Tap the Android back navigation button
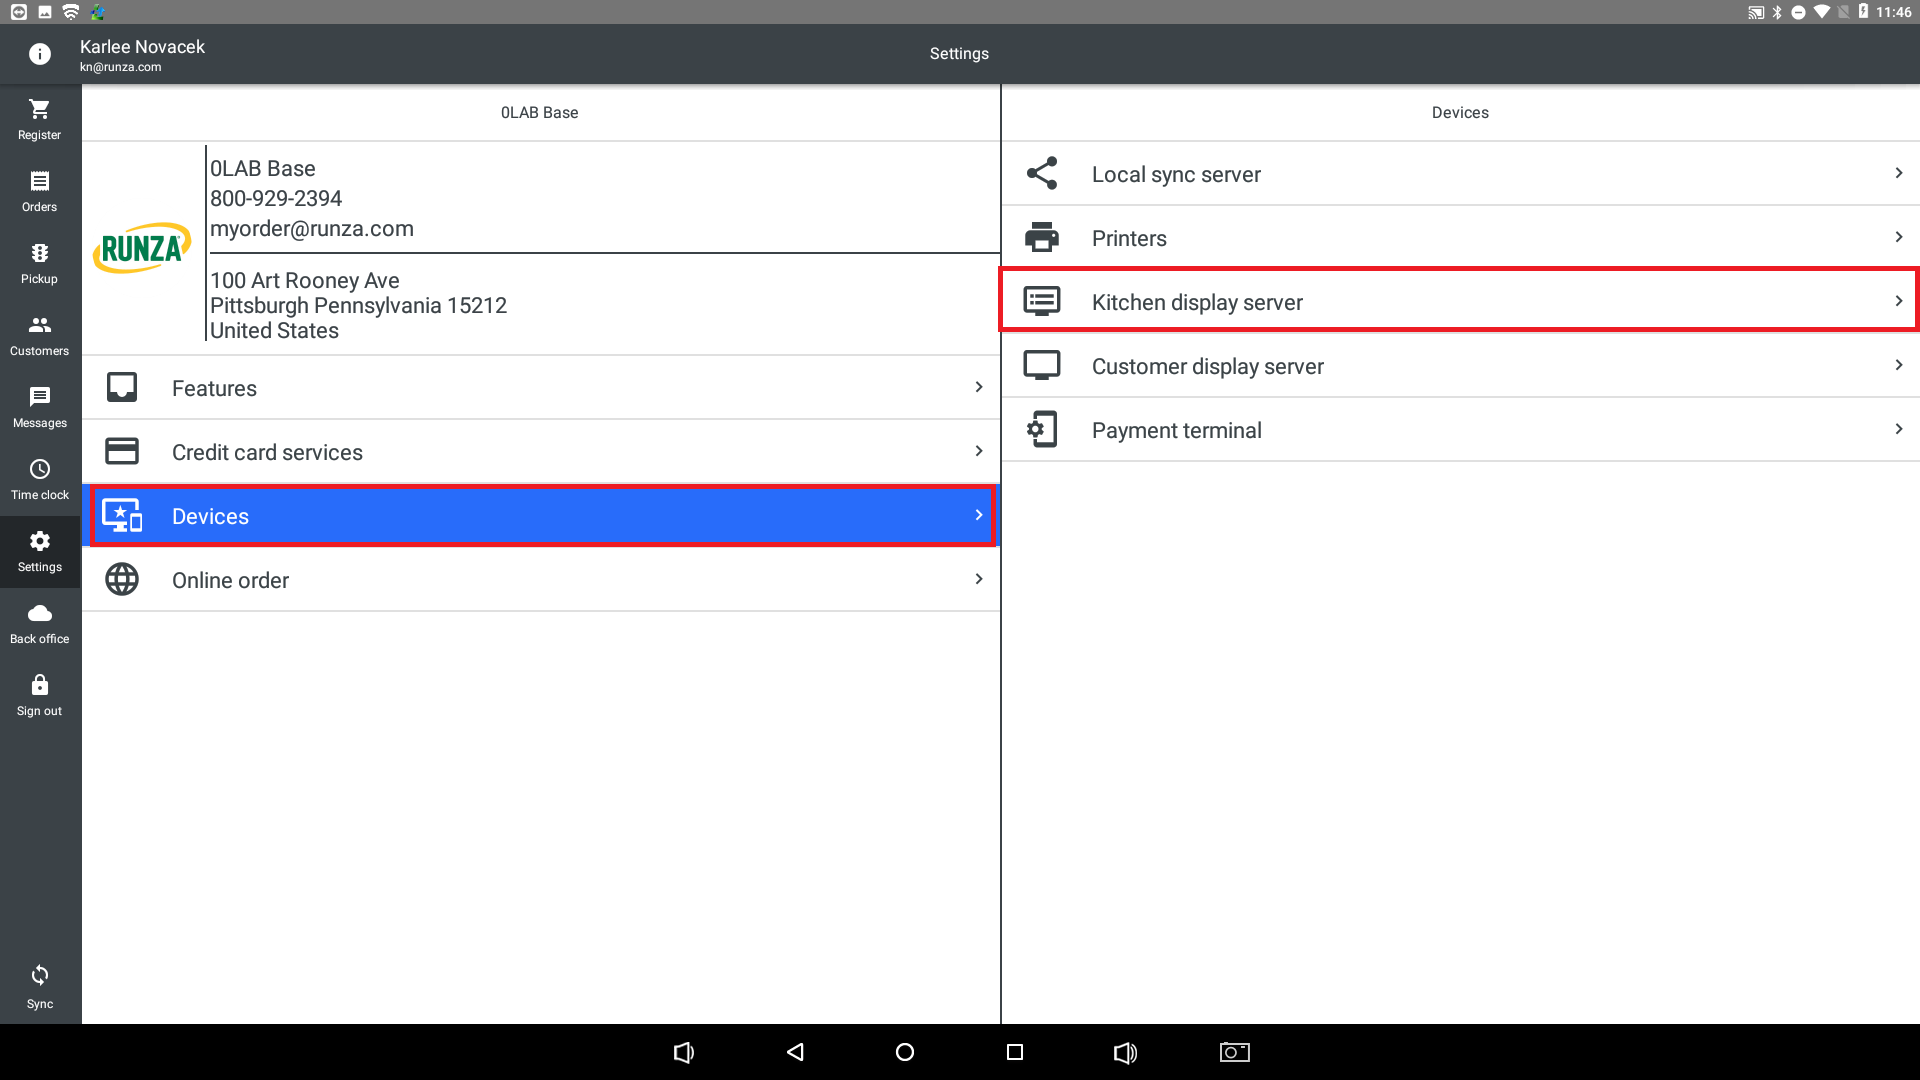Screen dimensions: 1920x1080 pyautogui.click(x=795, y=1052)
